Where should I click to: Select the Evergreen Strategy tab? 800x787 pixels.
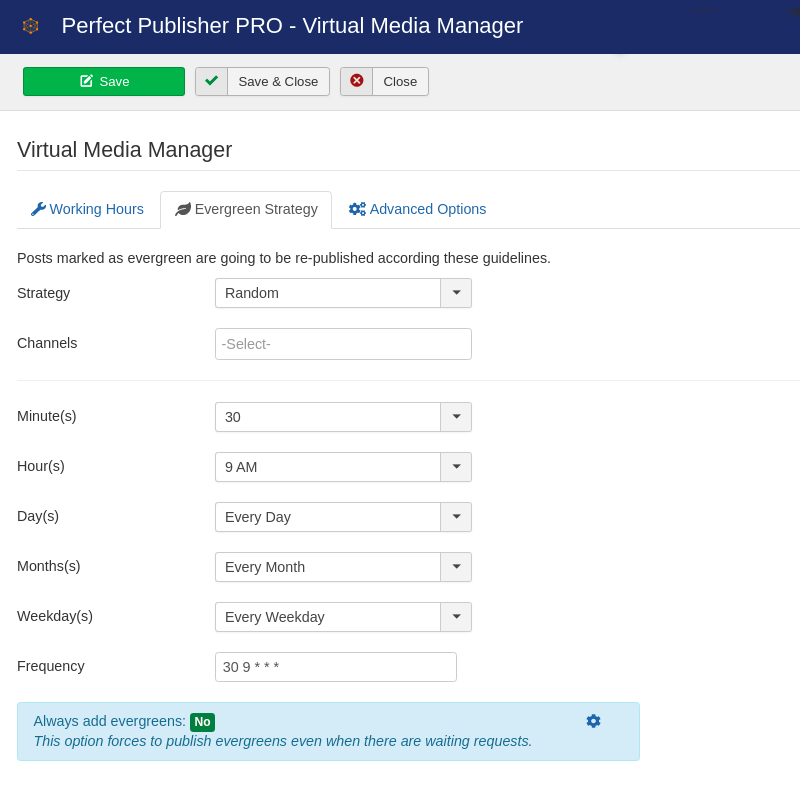coord(246,210)
